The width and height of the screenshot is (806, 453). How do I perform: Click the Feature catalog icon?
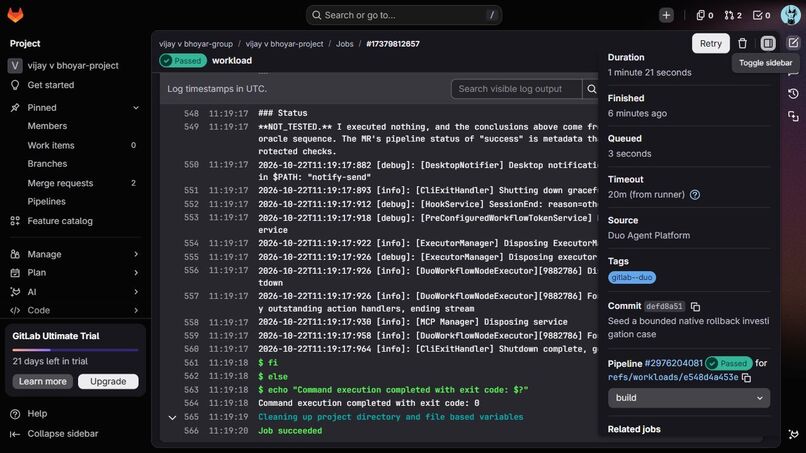click(x=15, y=221)
